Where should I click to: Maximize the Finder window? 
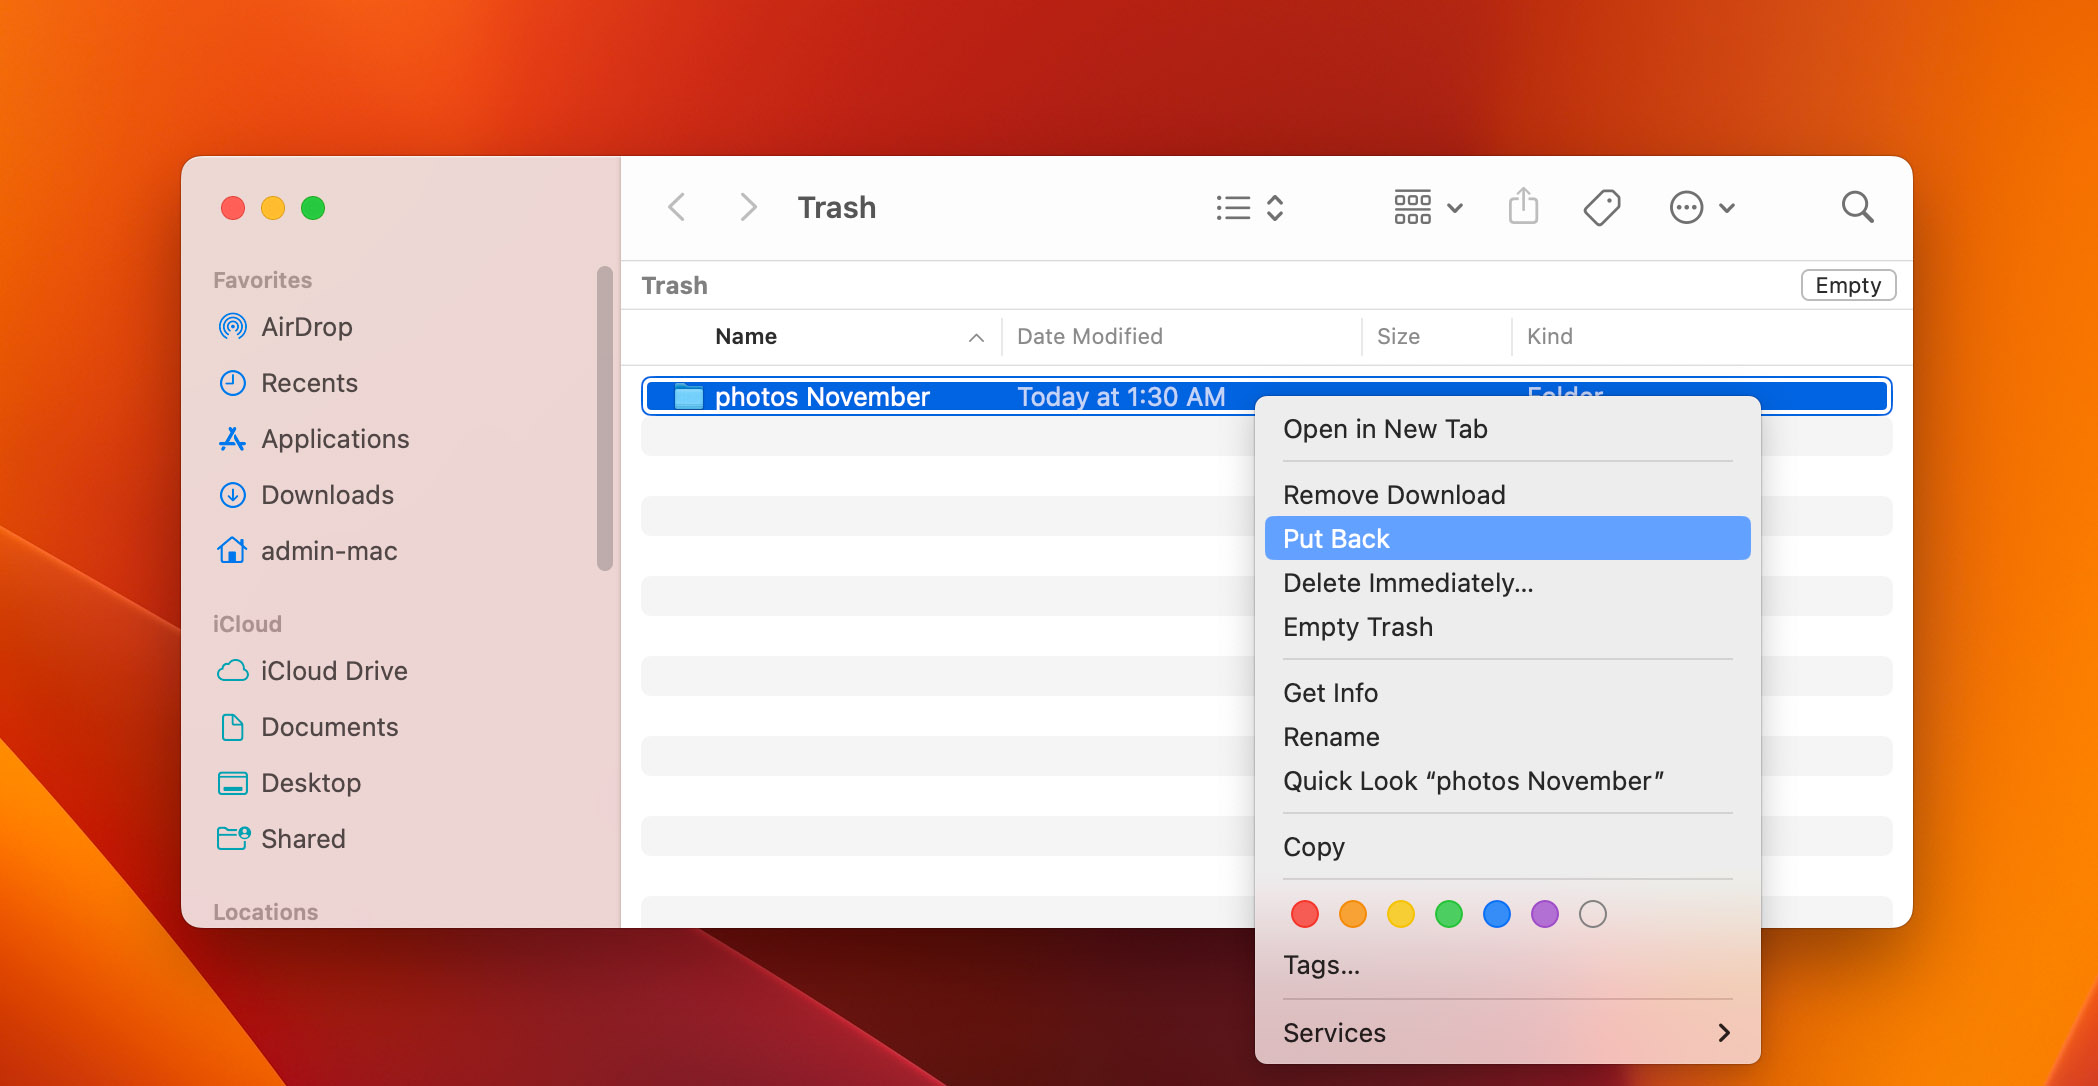(313, 207)
